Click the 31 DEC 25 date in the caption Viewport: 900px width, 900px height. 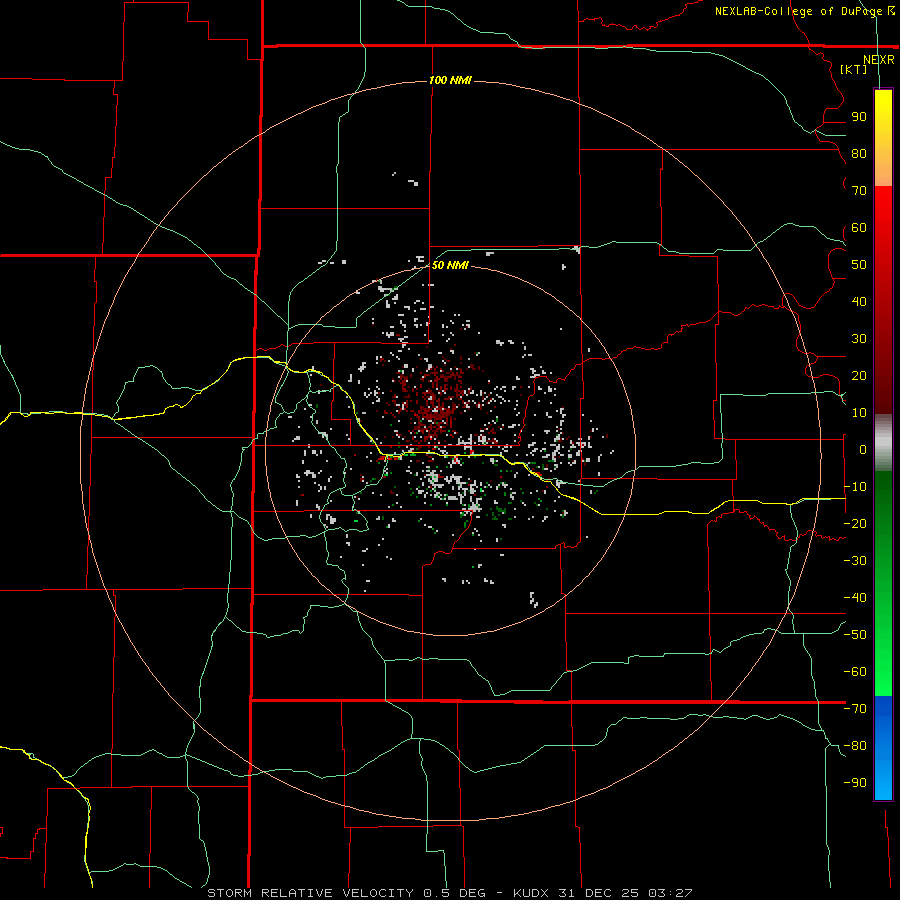pyautogui.click(x=599, y=893)
